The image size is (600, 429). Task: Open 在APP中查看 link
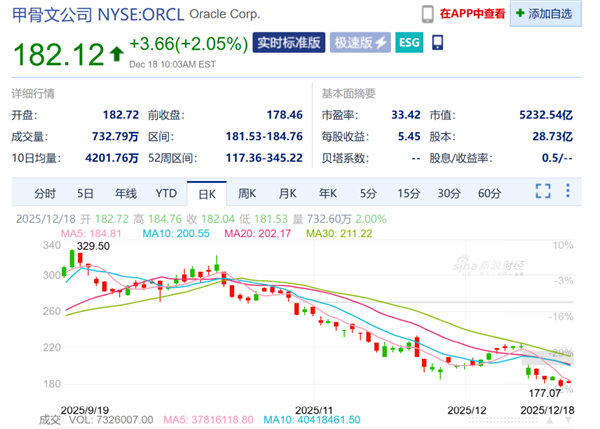point(472,13)
